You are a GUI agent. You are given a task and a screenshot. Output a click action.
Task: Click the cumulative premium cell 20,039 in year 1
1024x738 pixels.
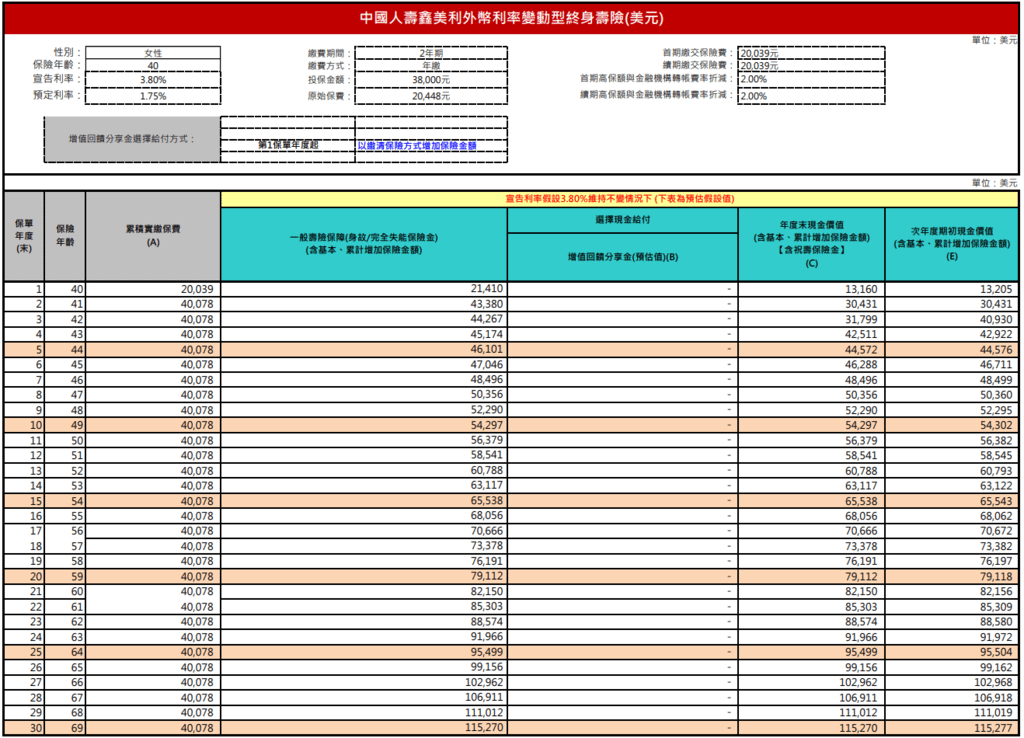click(x=153, y=289)
